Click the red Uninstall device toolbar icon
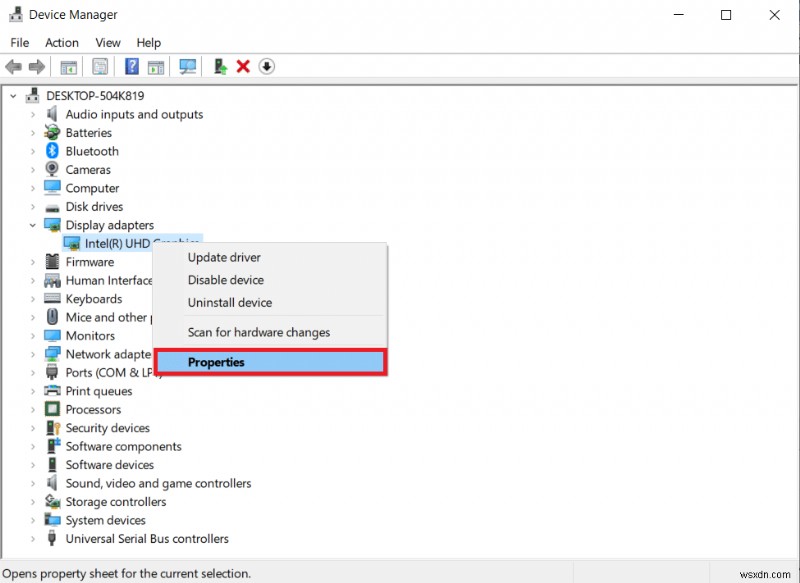The height and width of the screenshot is (583, 800). pos(243,66)
